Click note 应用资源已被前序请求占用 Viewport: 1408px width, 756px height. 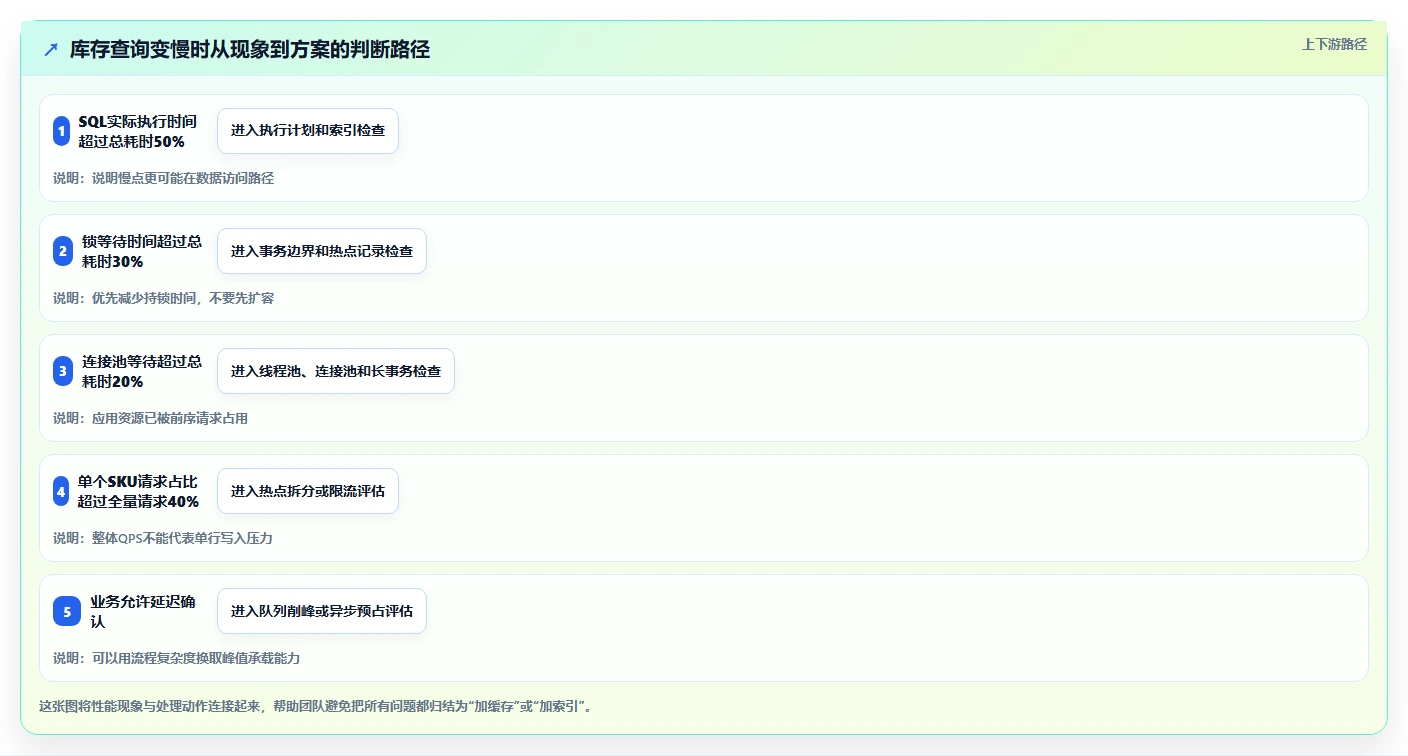(150, 418)
